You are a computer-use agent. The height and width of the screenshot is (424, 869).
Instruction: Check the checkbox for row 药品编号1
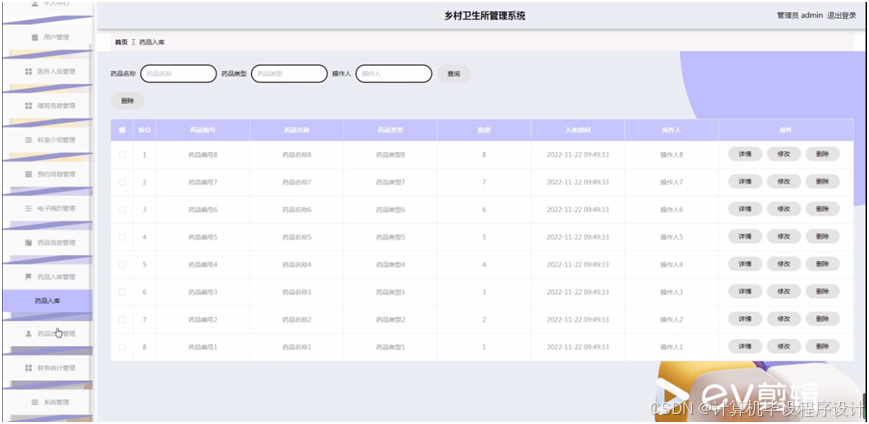coord(122,347)
